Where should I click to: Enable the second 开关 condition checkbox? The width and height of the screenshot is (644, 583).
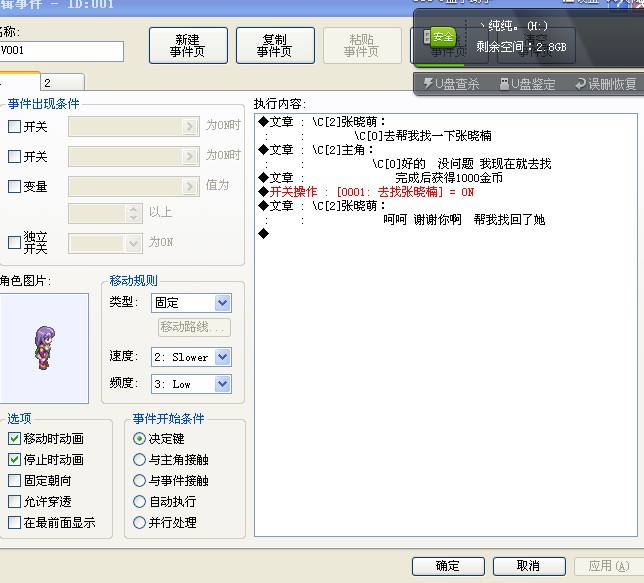(x=14, y=157)
